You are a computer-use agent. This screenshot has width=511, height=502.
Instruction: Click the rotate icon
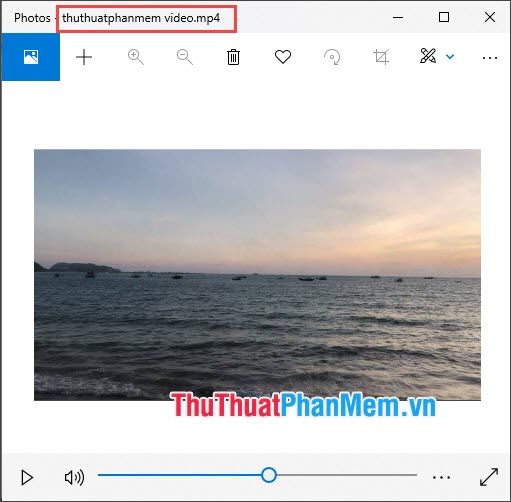click(332, 57)
